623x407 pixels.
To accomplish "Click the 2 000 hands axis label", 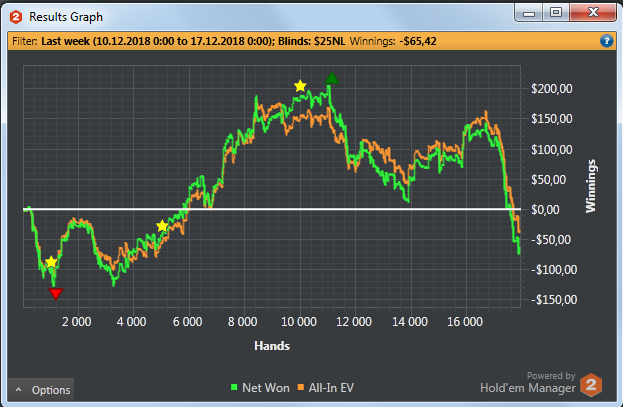I will tap(76, 322).
